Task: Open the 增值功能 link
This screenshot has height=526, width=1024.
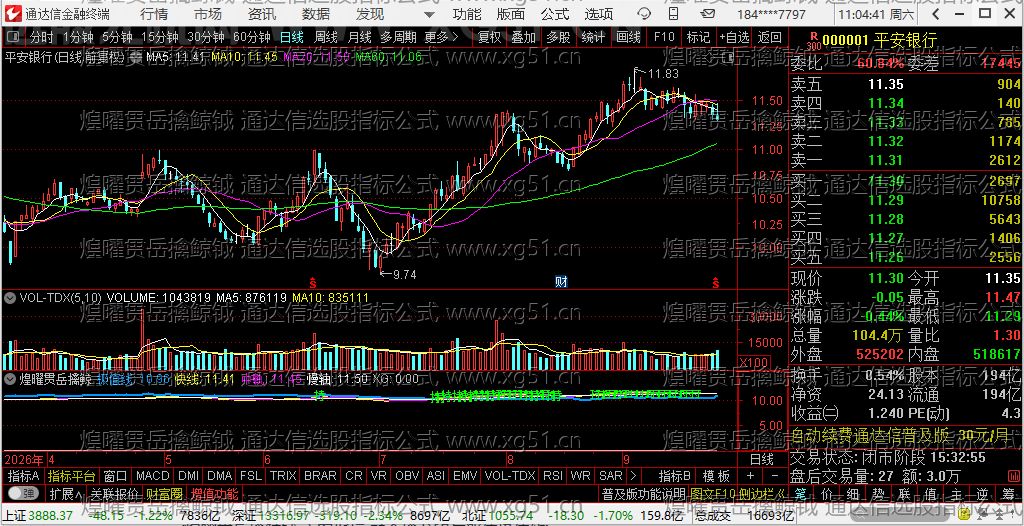Action: (x=214, y=493)
